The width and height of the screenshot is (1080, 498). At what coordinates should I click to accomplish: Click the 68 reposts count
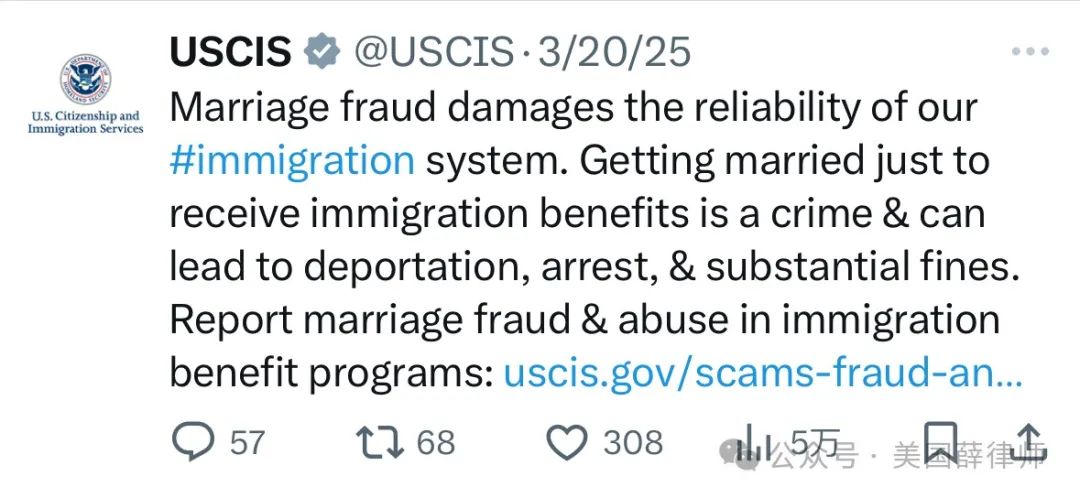[x=436, y=442]
